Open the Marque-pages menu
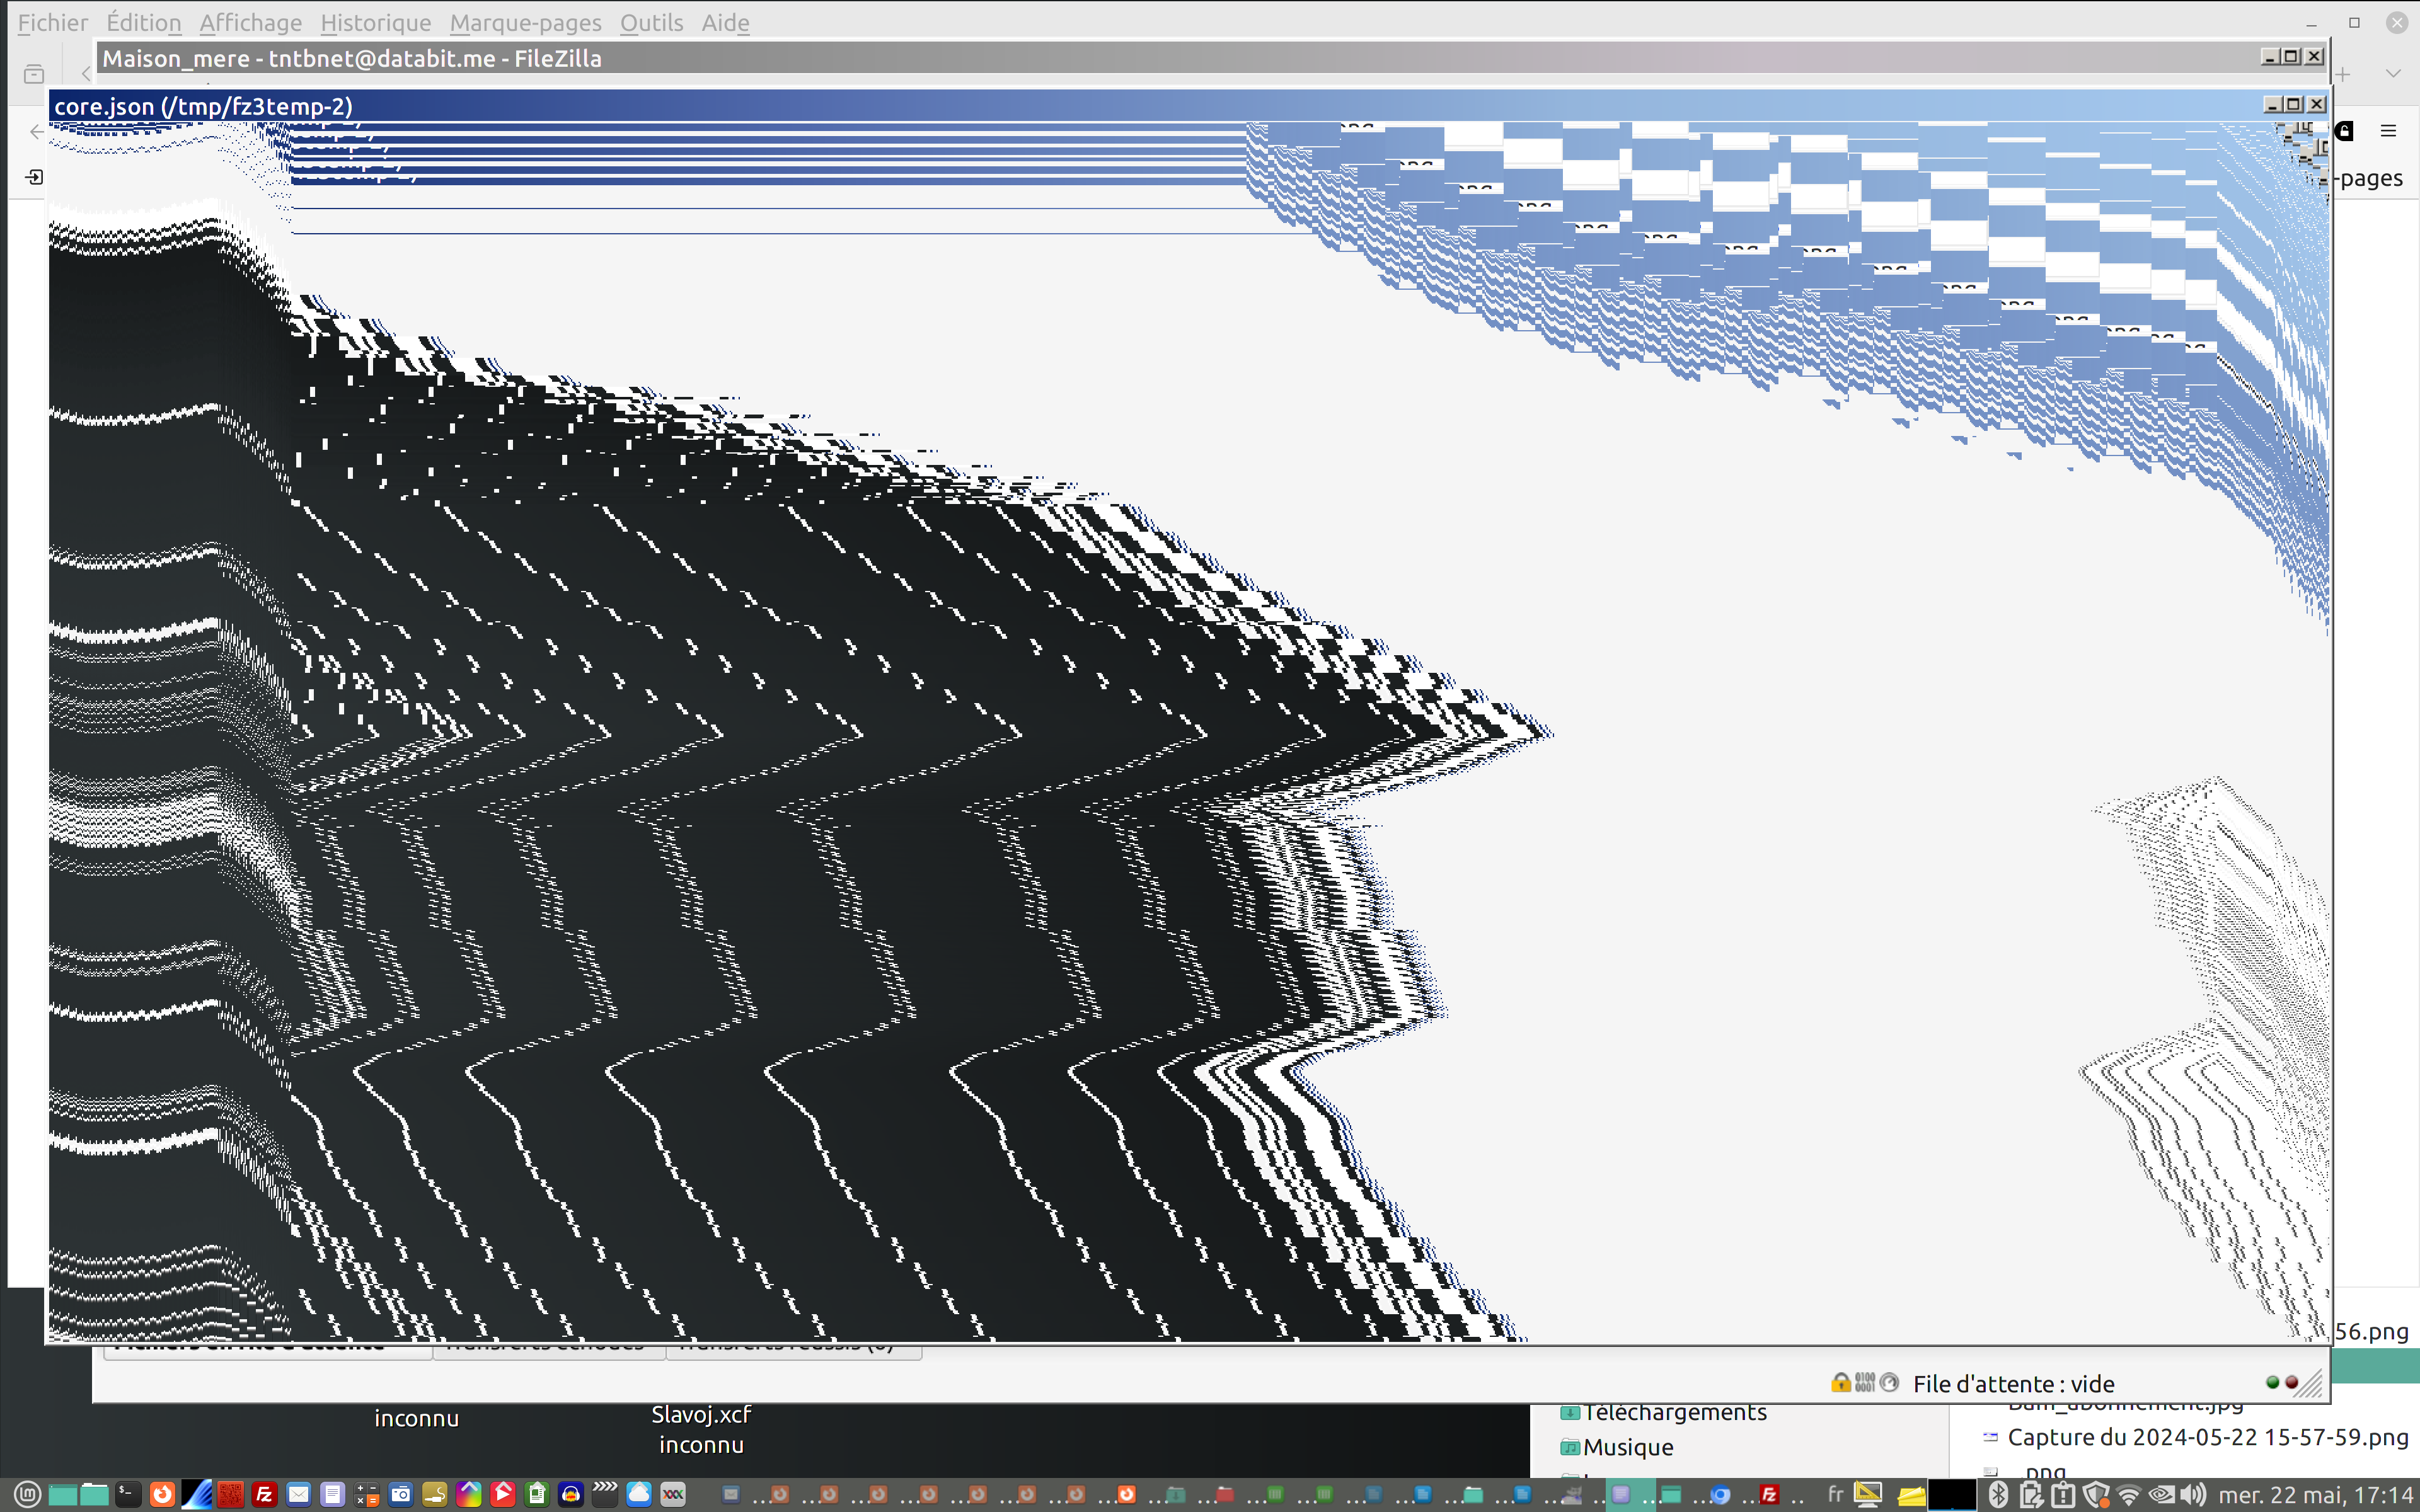 (x=525, y=22)
